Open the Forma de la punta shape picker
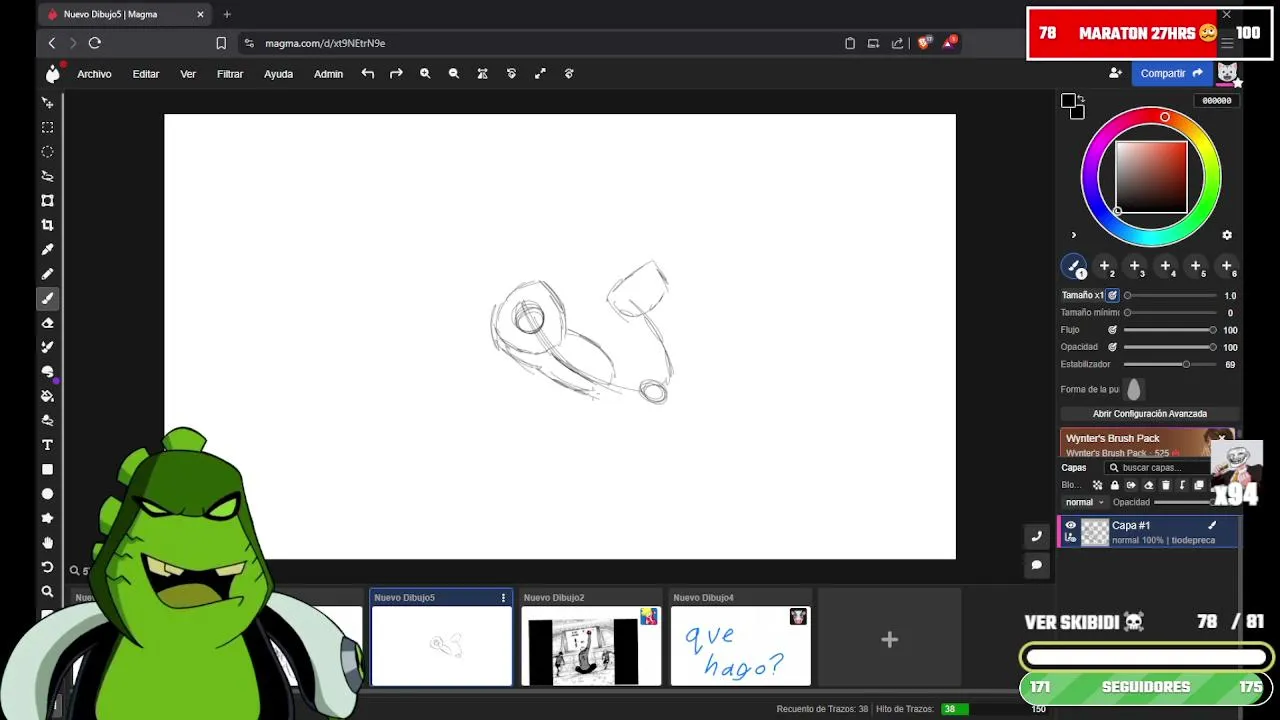The height and width of the screenshot is (720, 1280). pos(1133,390)
